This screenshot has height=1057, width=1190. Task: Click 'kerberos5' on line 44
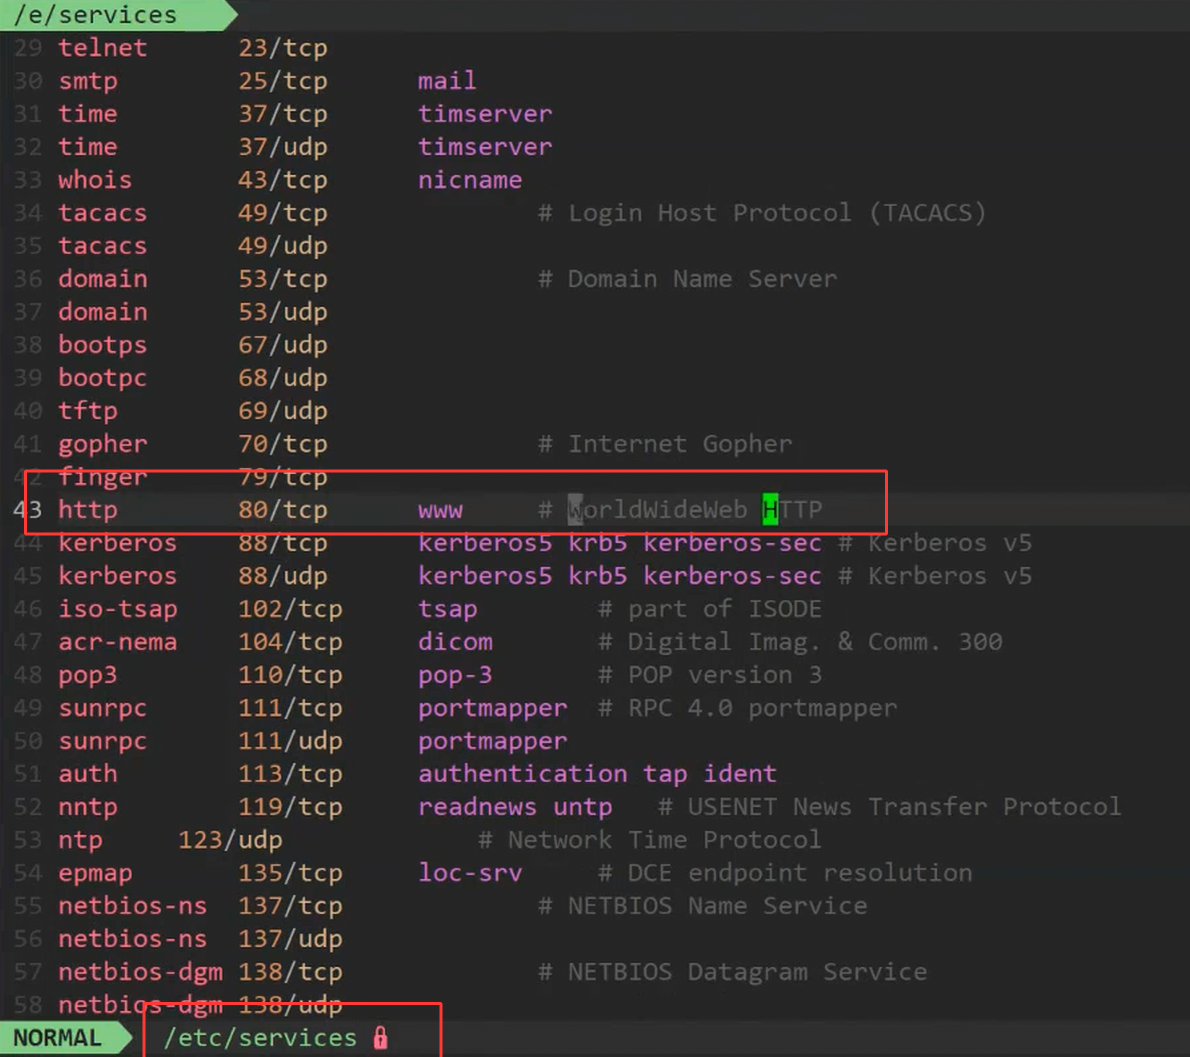(485, 543)
